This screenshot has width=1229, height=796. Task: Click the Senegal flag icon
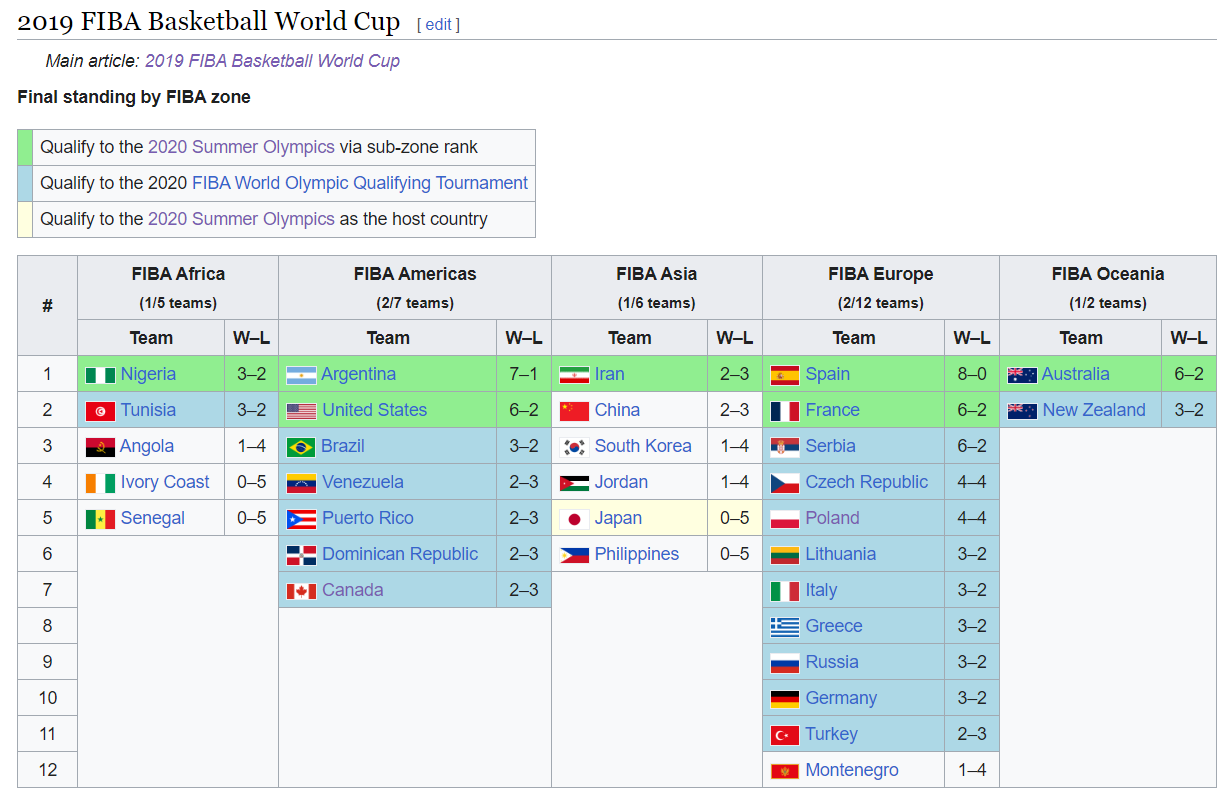click(100, 519)
